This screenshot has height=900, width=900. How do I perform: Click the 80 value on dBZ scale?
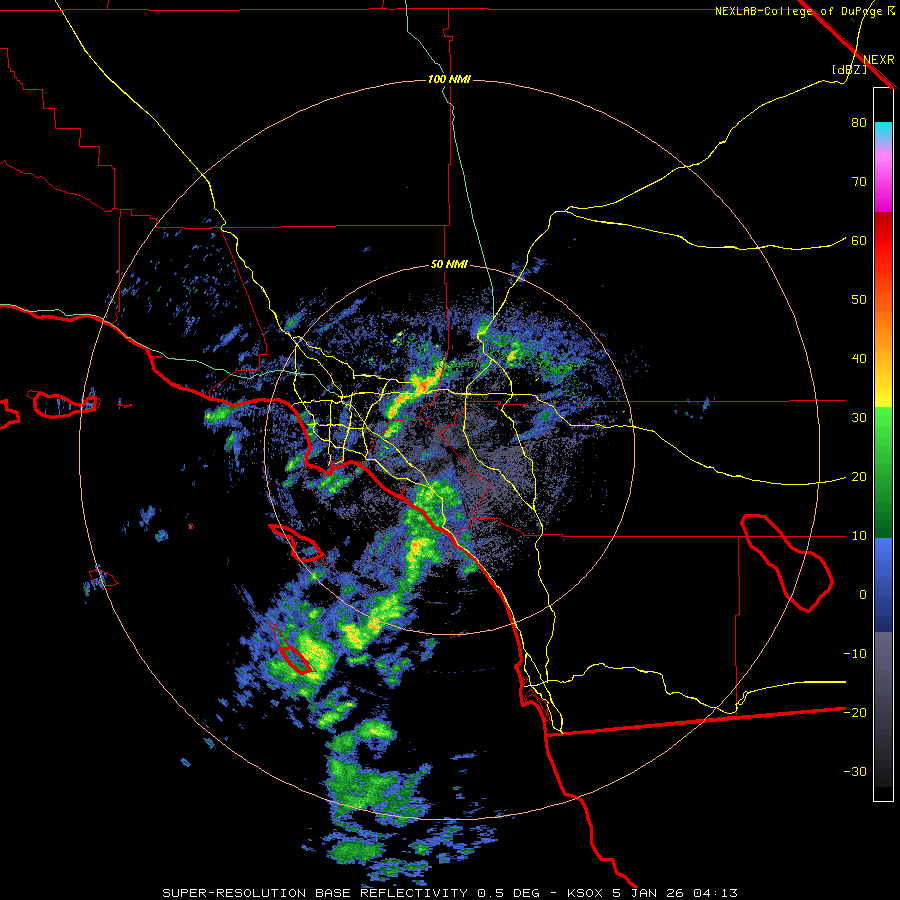[859, 123]
